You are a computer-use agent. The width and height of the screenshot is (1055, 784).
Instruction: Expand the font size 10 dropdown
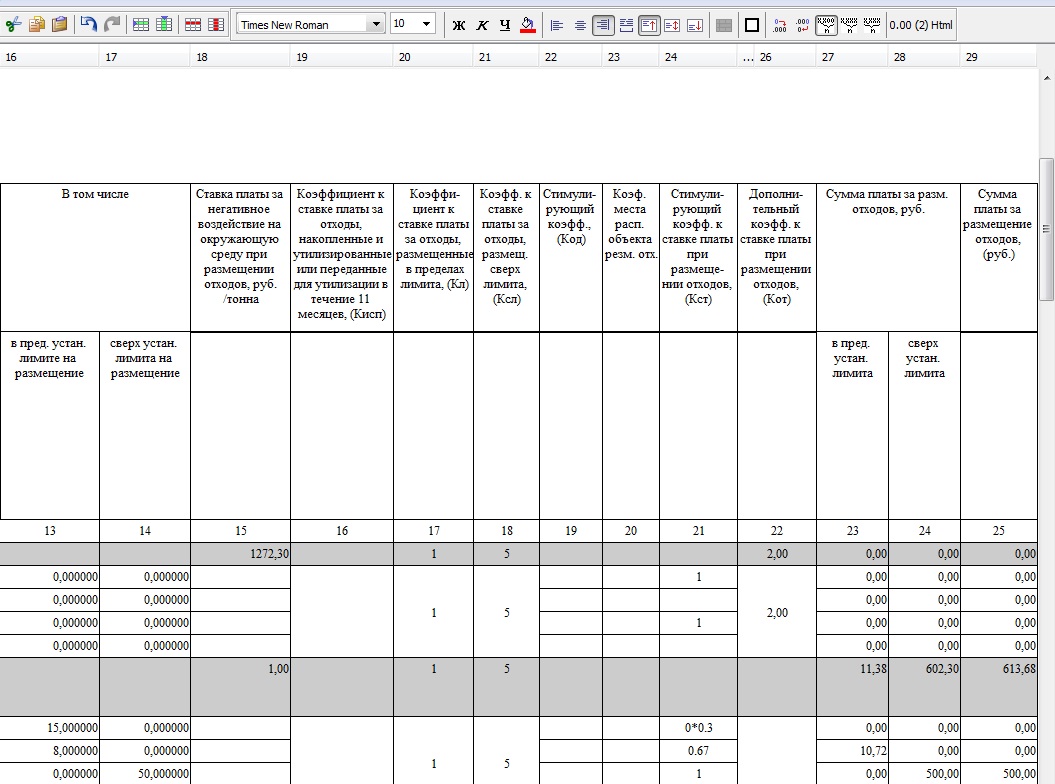click(x=426, y=24)
